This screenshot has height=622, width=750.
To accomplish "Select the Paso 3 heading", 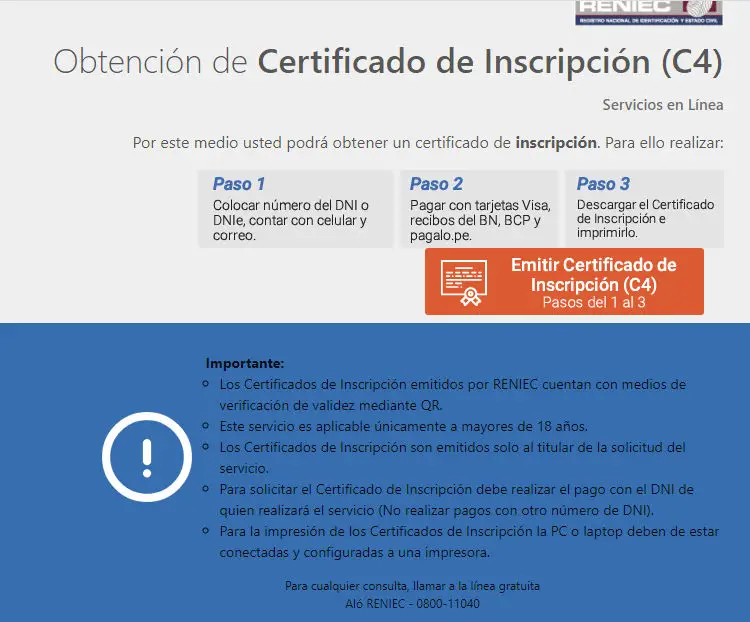I will pyautogui.click(x=603, y=184).
